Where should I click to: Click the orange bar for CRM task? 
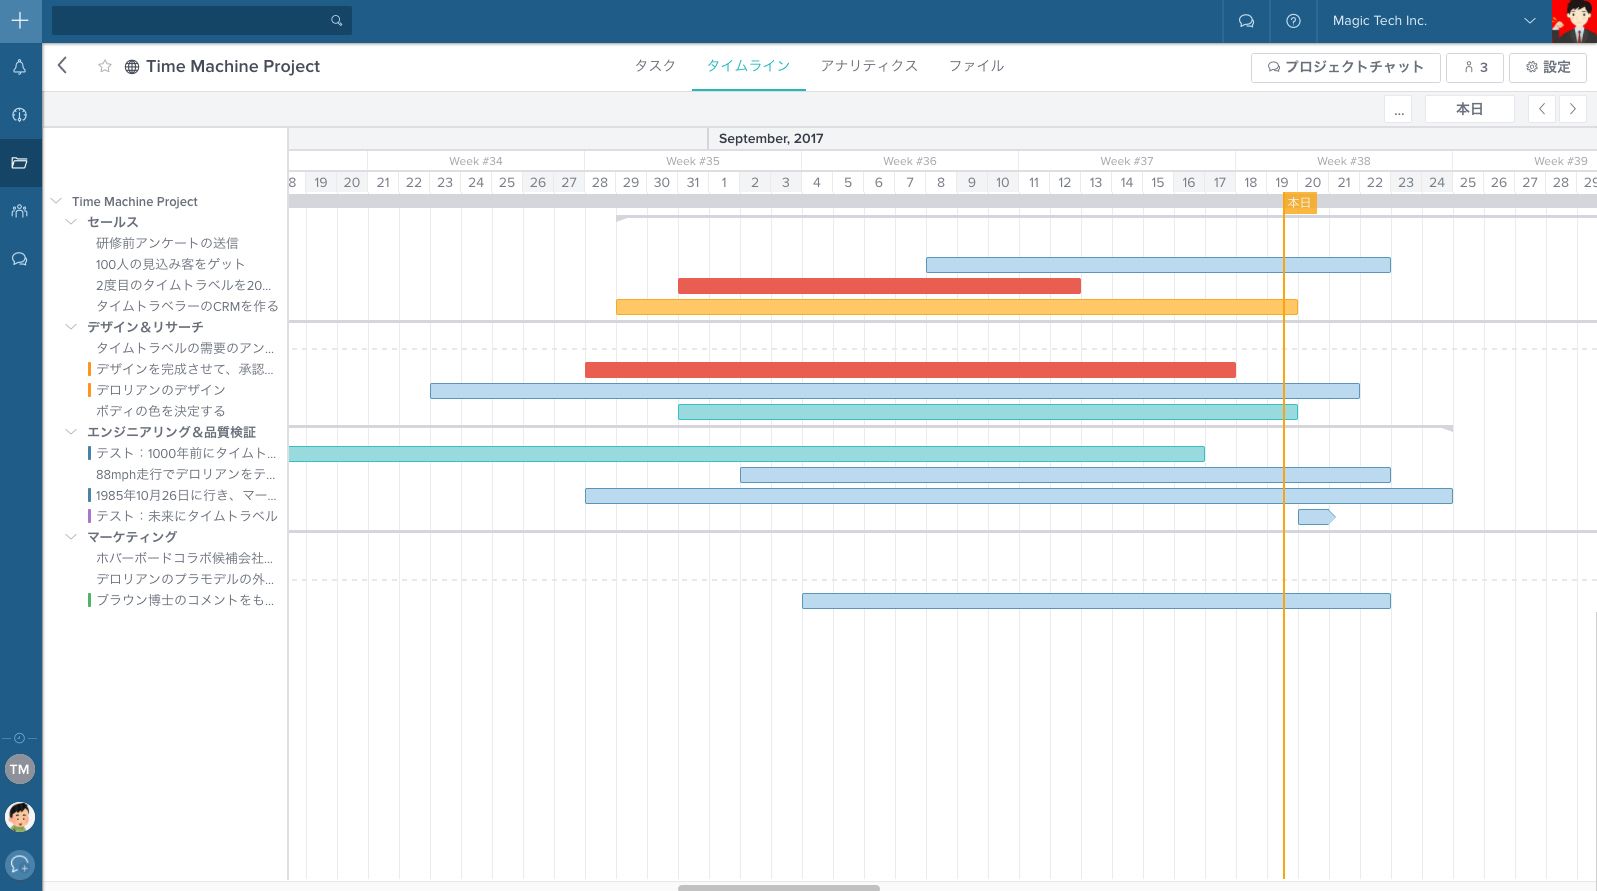956,307
